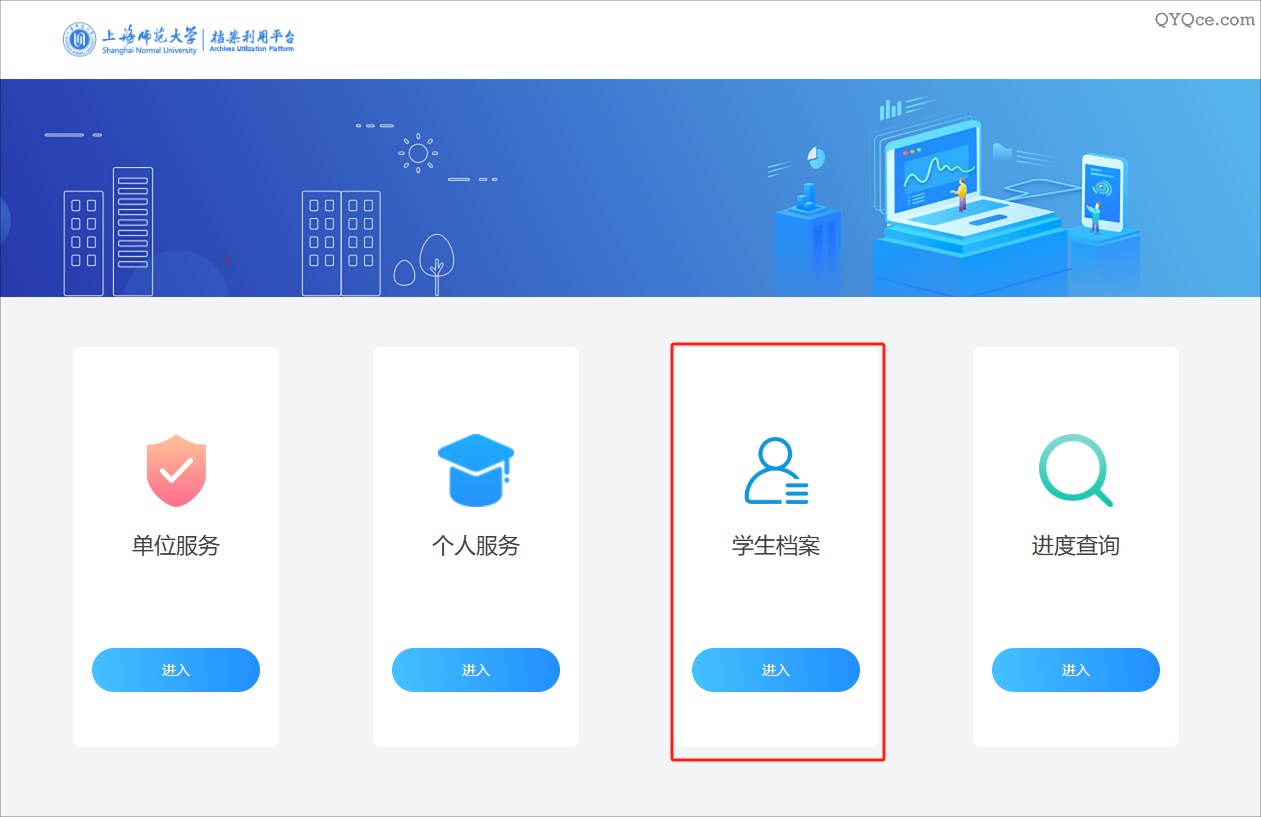The width and height of the screenshot is (1261, 817).
Task: Click the 档案利用平台 Archives Utilization Platform title
Action: click(x=252, y=40)
